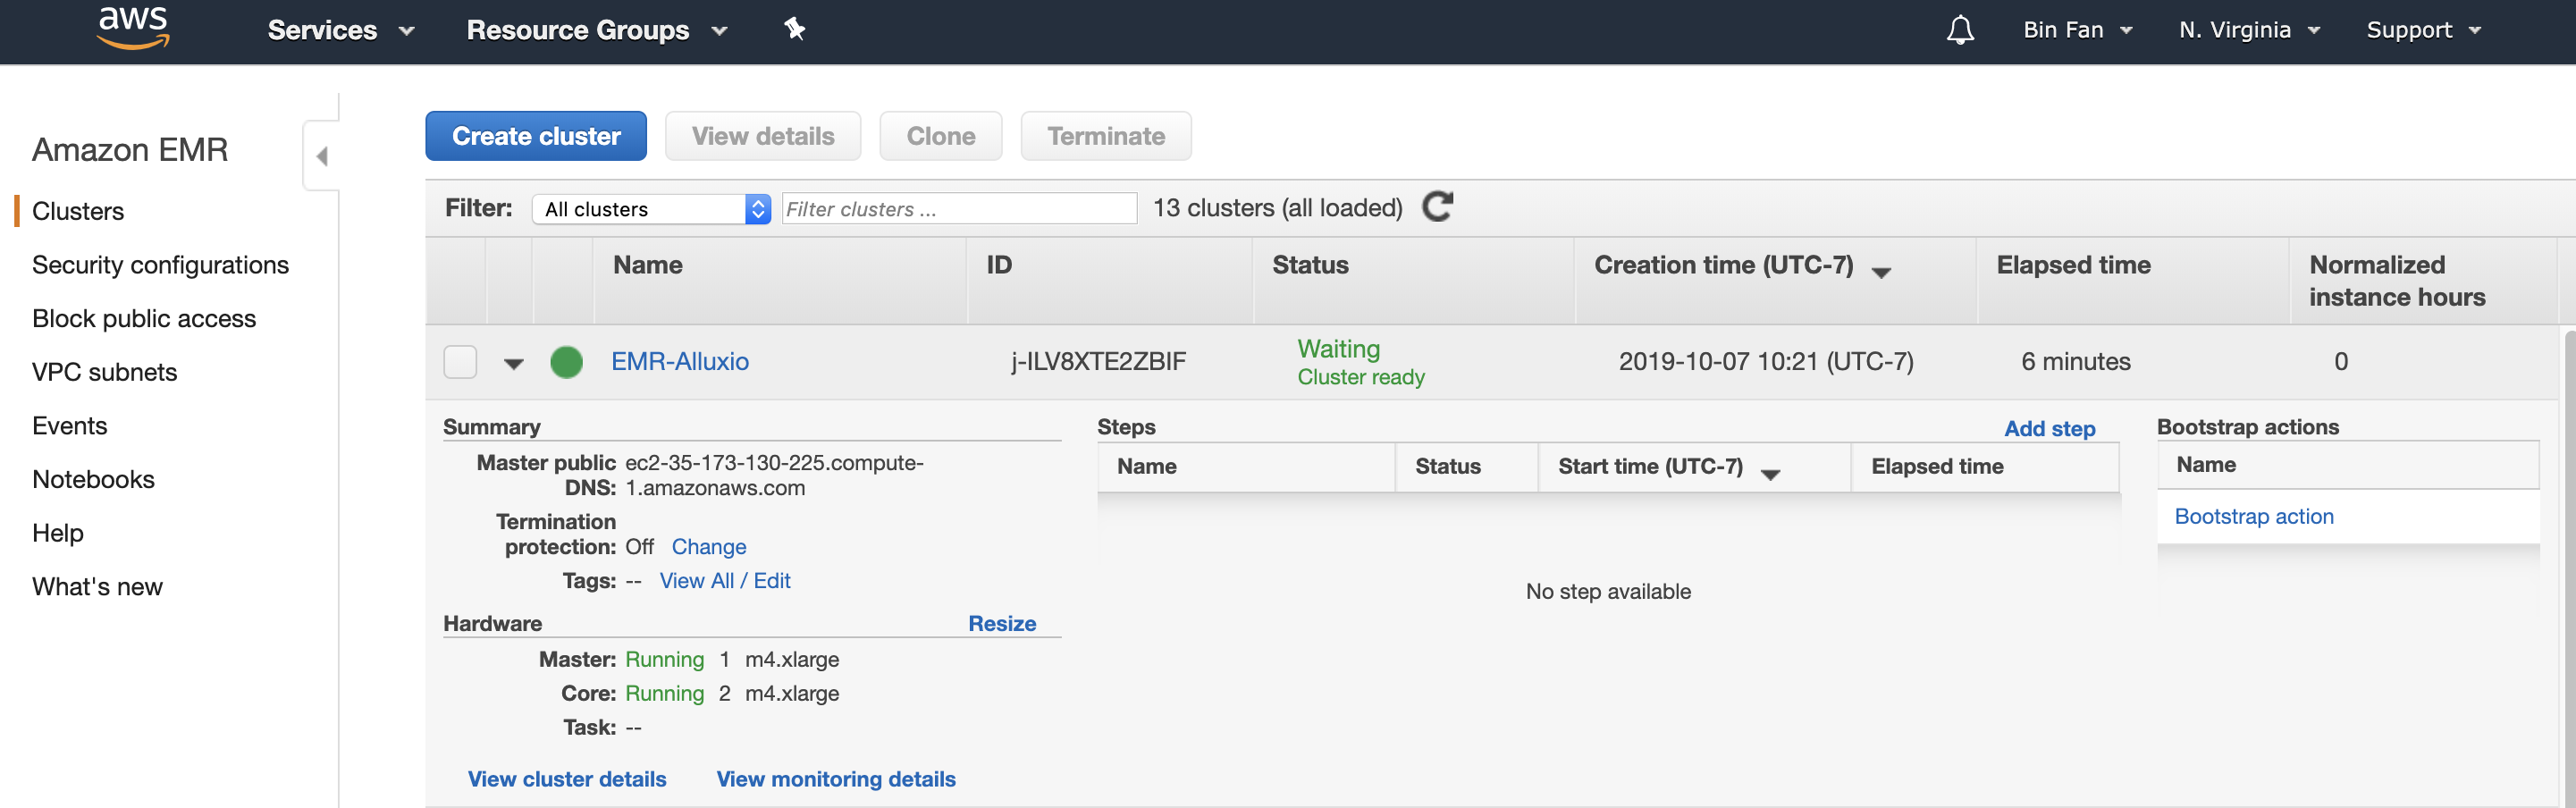Click the Steps table Name header

click(x=1146, y=466)
